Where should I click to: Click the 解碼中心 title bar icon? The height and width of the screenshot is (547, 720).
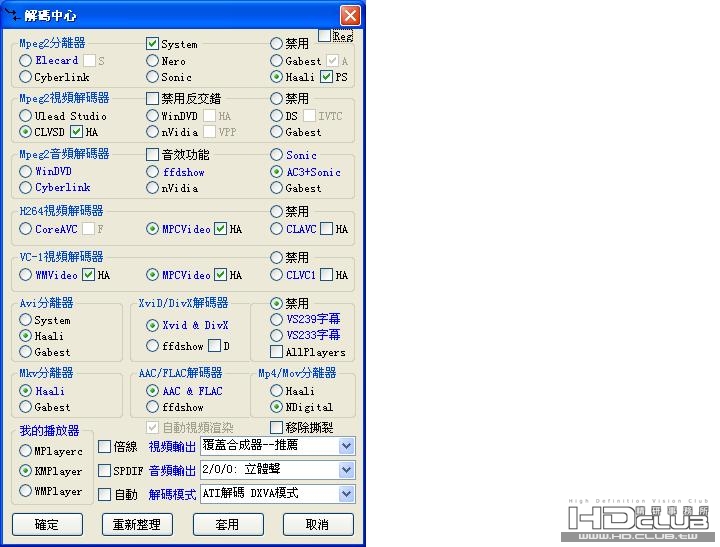12,15
